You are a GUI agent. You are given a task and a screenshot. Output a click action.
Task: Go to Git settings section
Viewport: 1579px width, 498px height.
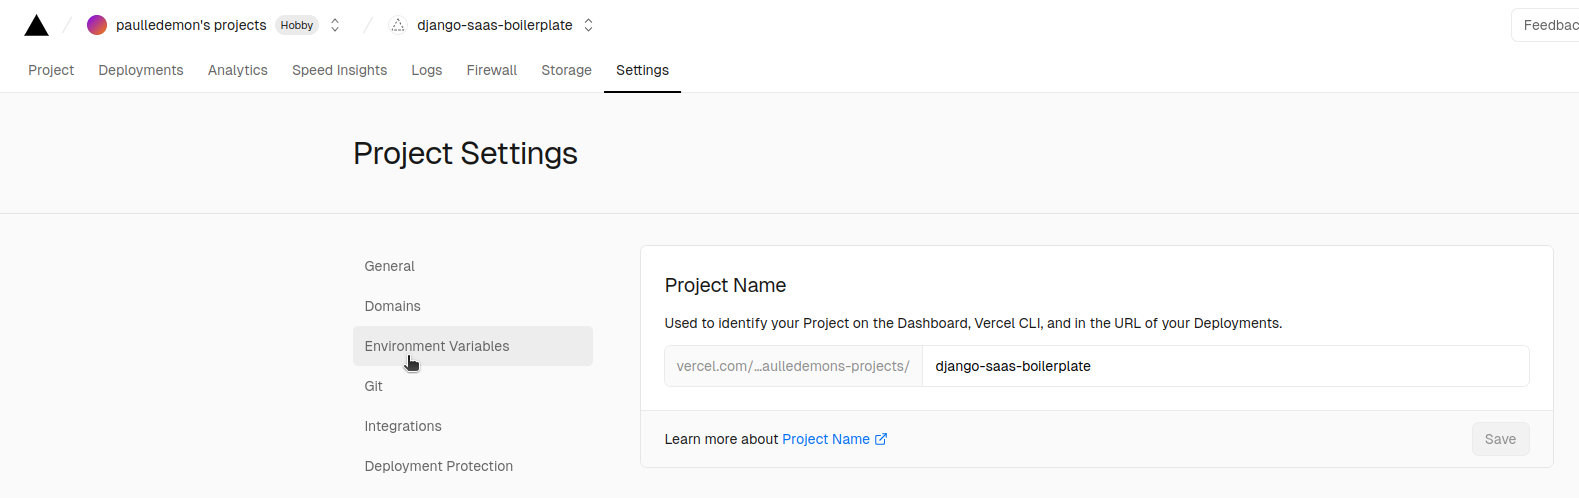pyautogui.click(x=374, y=386)
